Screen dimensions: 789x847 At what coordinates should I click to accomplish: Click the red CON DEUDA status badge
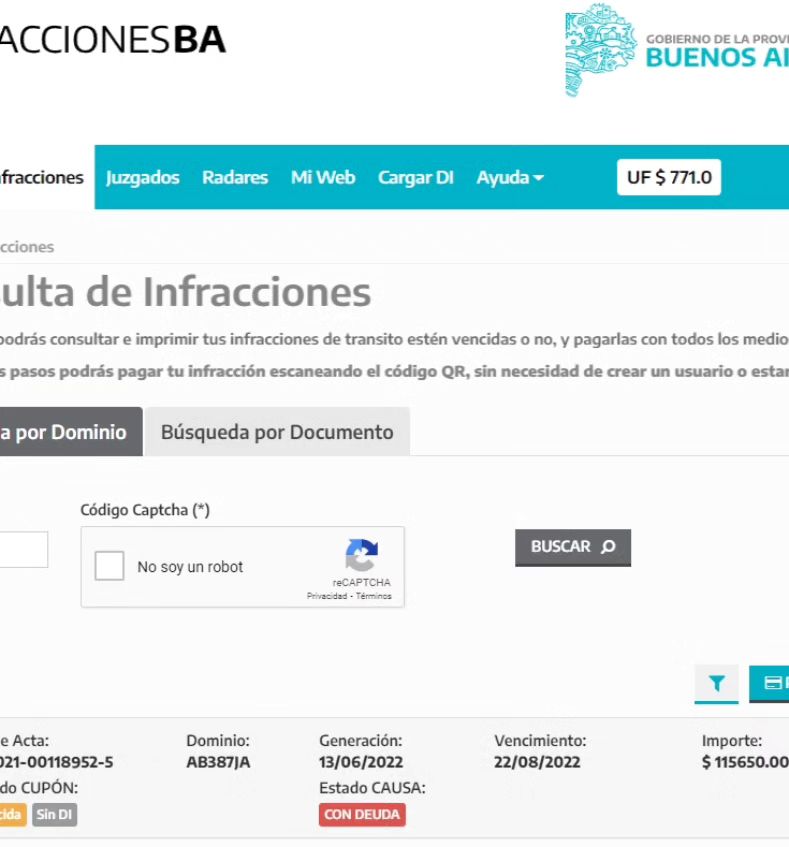point(362,815)
